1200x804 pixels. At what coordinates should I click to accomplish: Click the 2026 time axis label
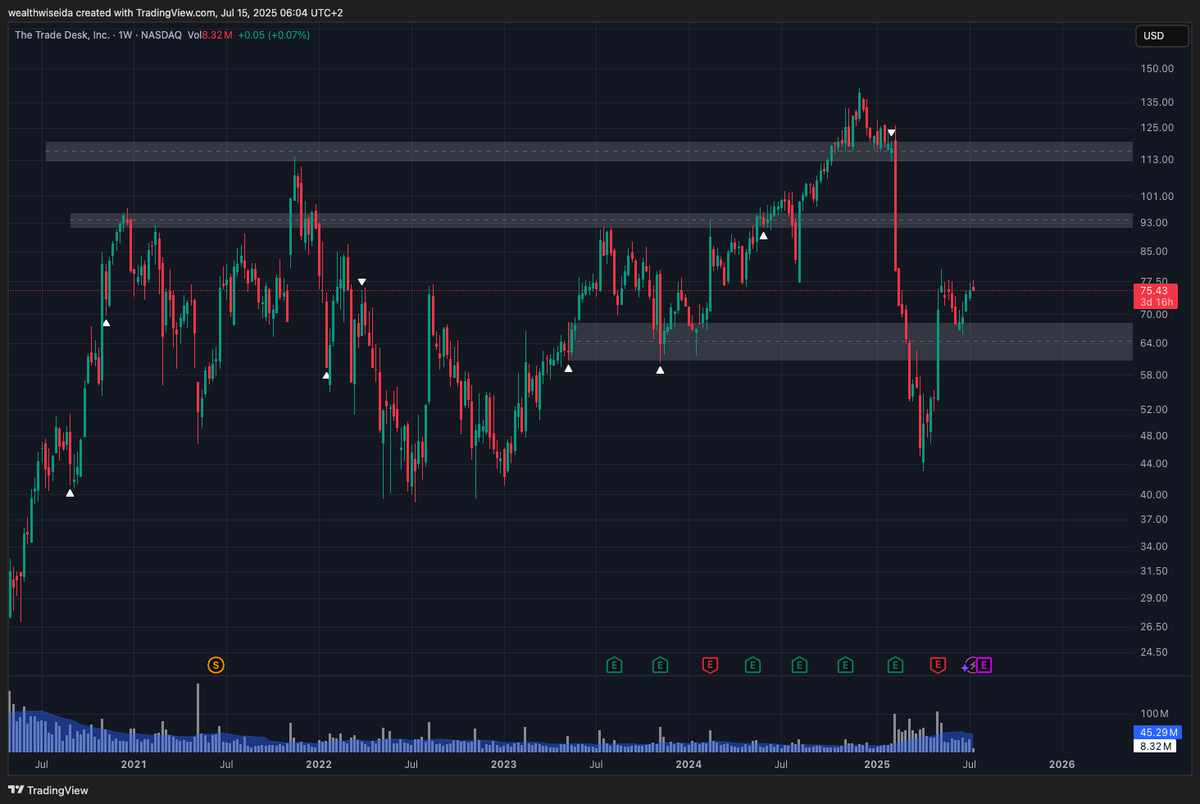coord(1062,764)
